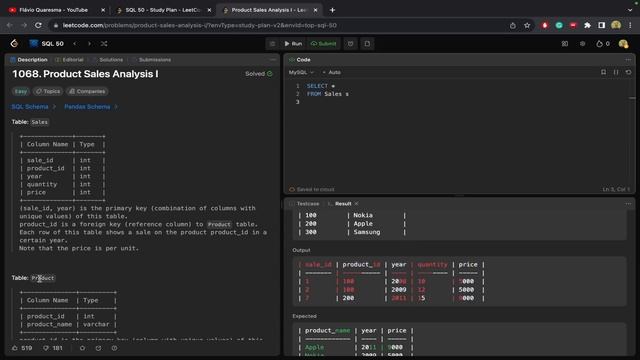The width and height of the screenshot is (640, 360).
Task: Click the alarm timer icon in toolbar
Action: click(x=351, y=43)
